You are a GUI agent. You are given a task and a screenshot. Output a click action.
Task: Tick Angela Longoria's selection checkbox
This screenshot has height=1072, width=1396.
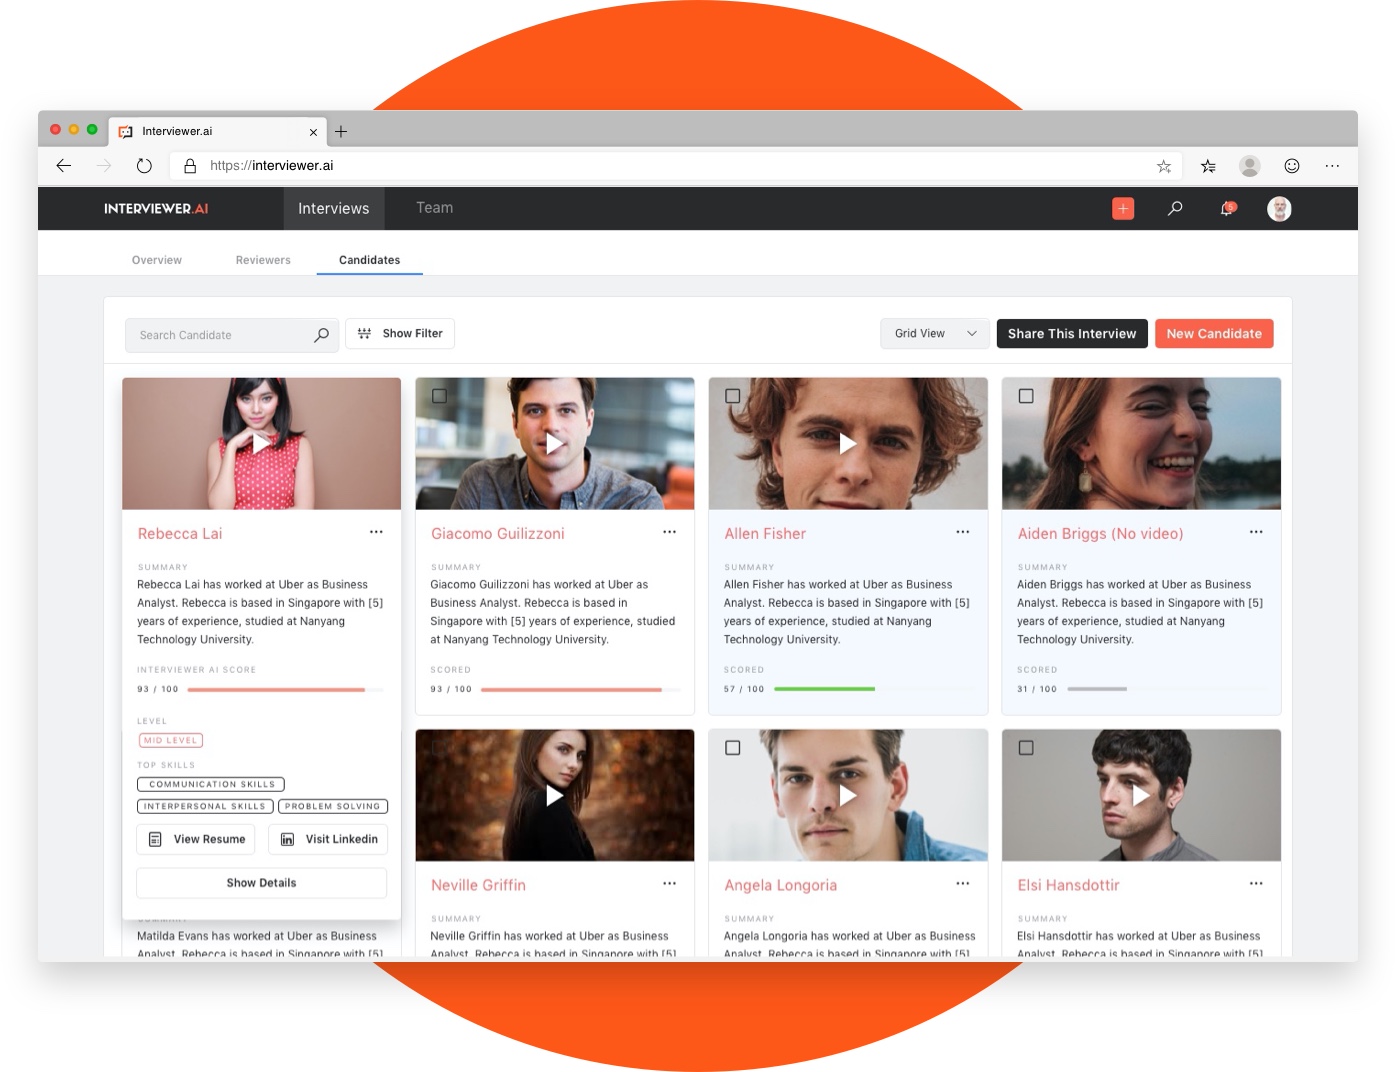click(x=733, y=747)
